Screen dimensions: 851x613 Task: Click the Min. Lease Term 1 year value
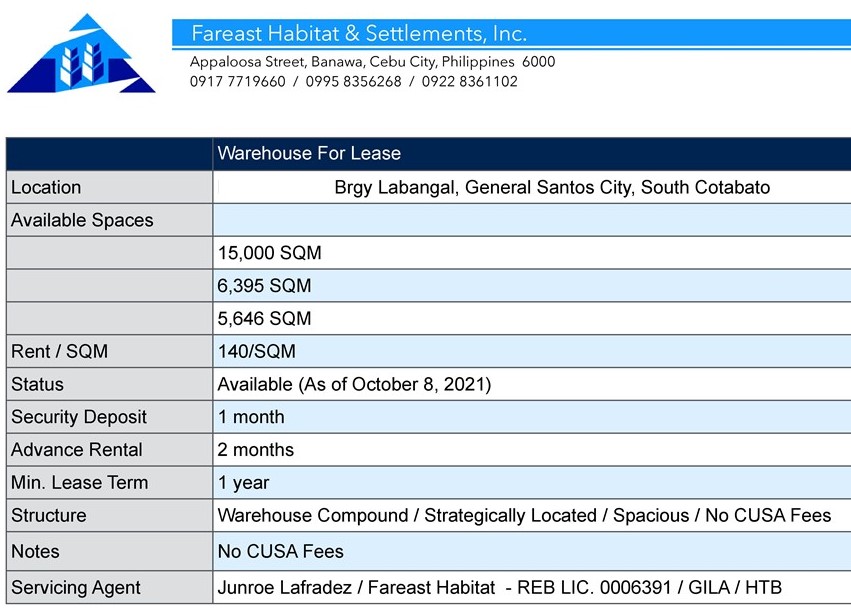pos(243,483)
